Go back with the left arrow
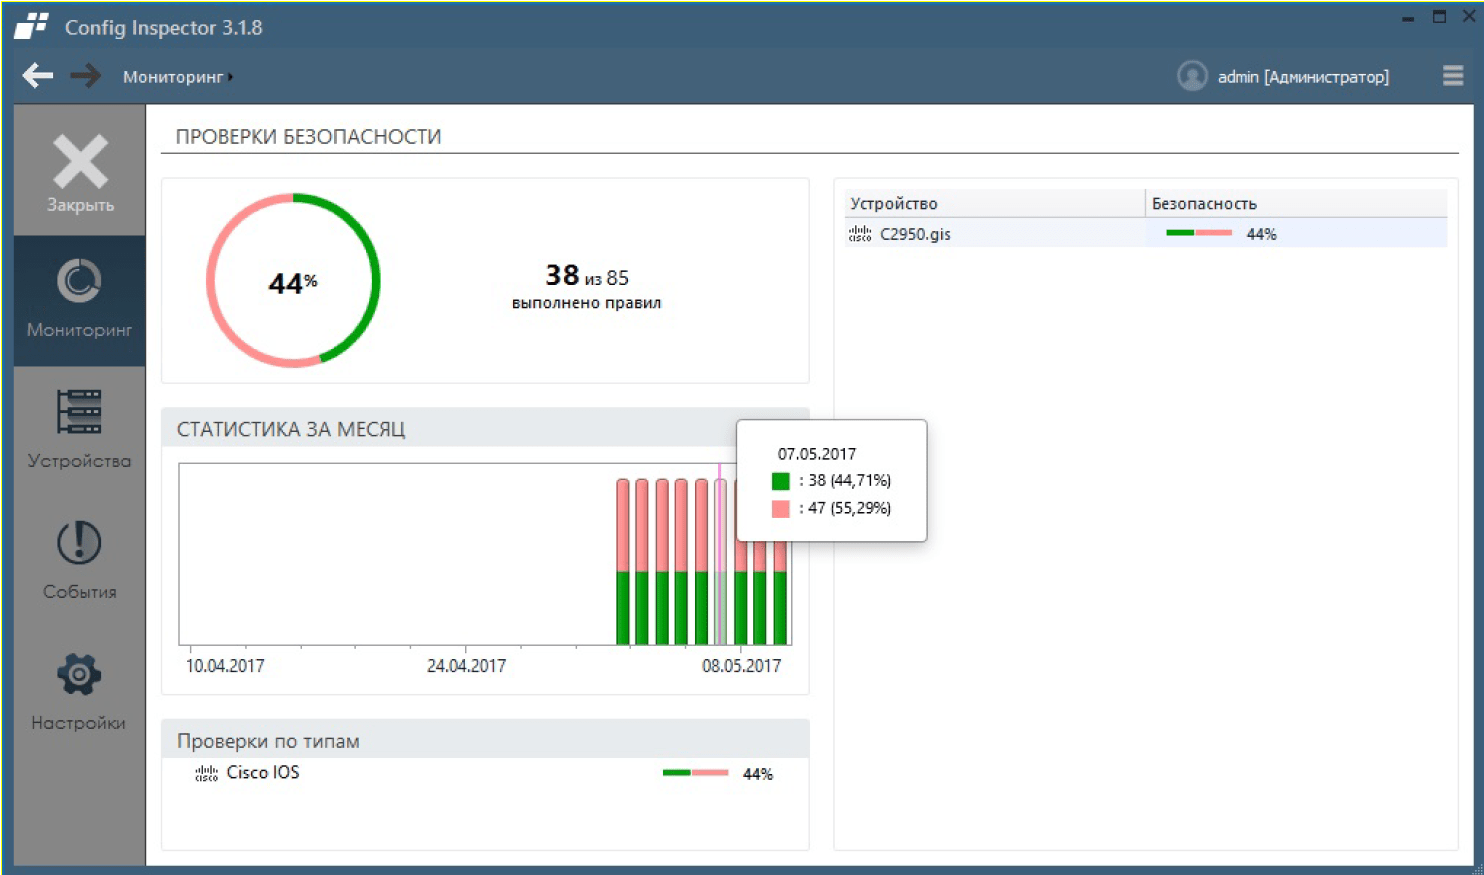1484x875 pixels. tap(38, 76)
